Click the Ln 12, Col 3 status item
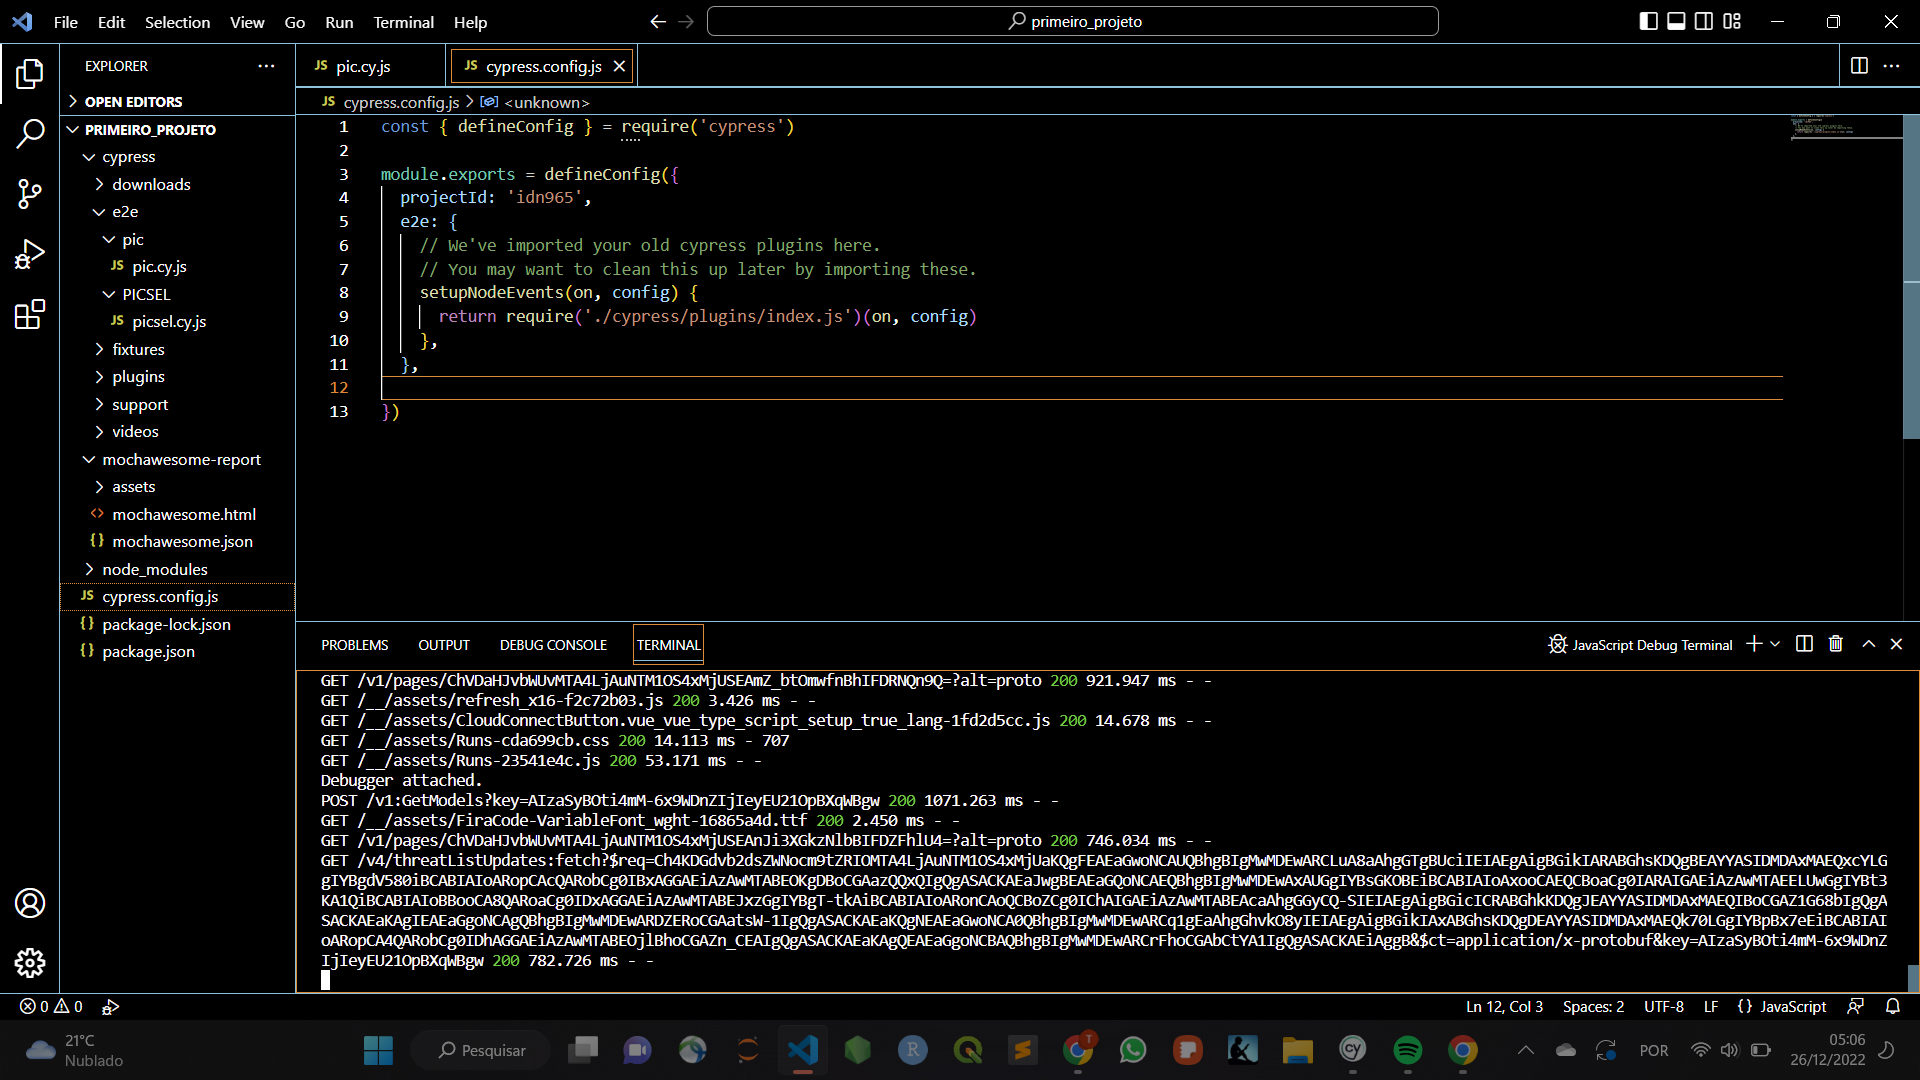The image size is (1920, 1080). [1504, 1006]
